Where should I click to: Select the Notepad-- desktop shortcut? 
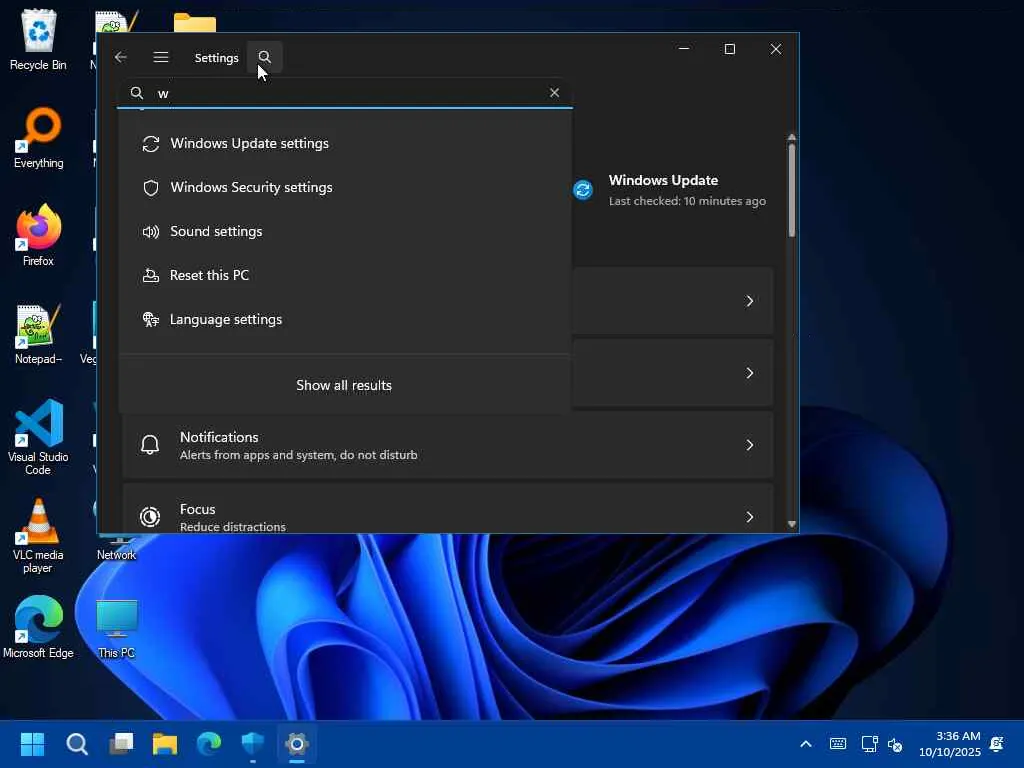pyautogui.click(x=39, y=334)
